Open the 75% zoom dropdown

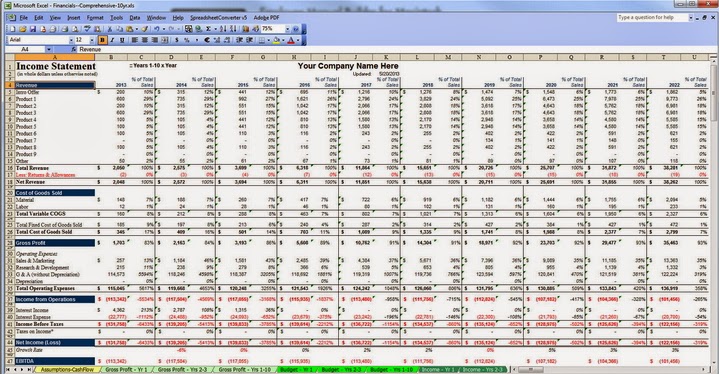click(288, 29)
